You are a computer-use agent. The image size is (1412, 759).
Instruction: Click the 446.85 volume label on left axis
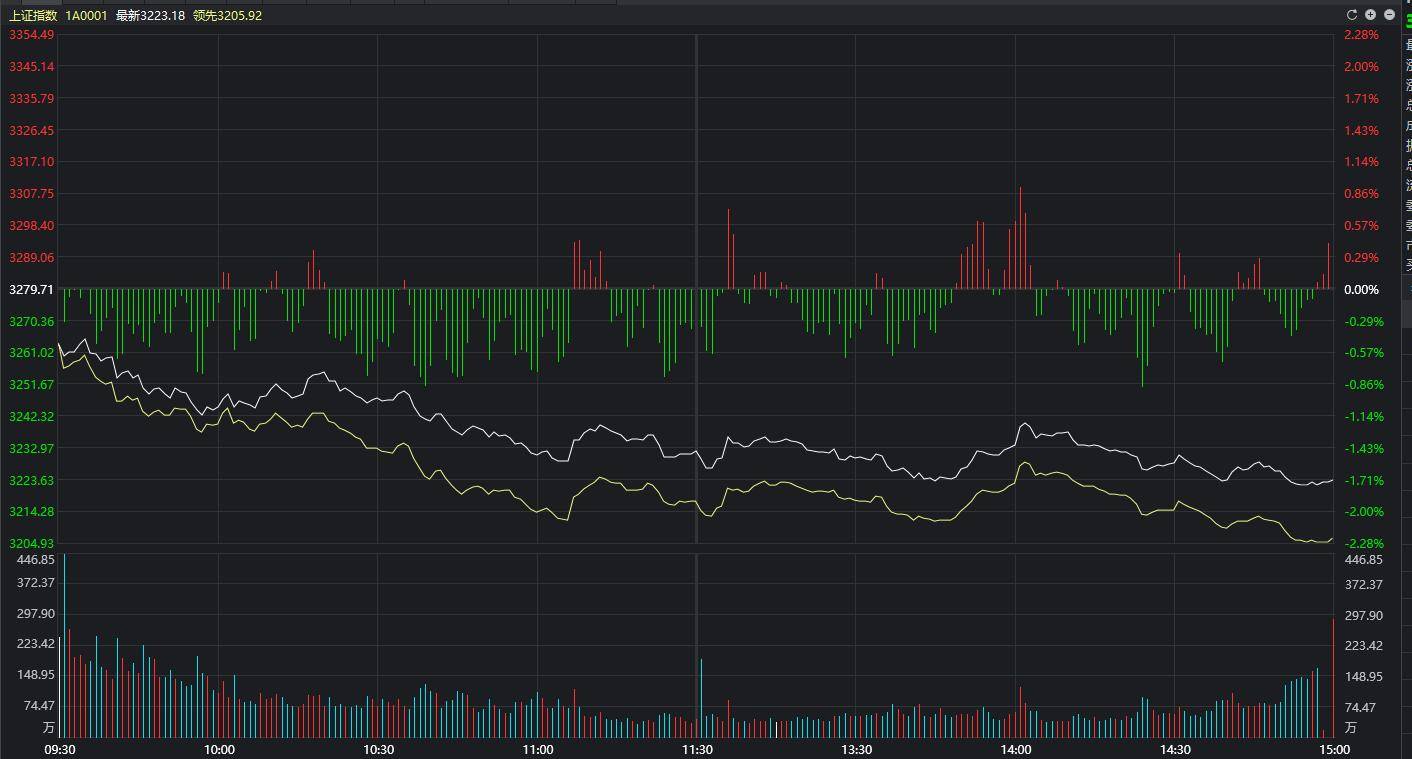[35, 560]
